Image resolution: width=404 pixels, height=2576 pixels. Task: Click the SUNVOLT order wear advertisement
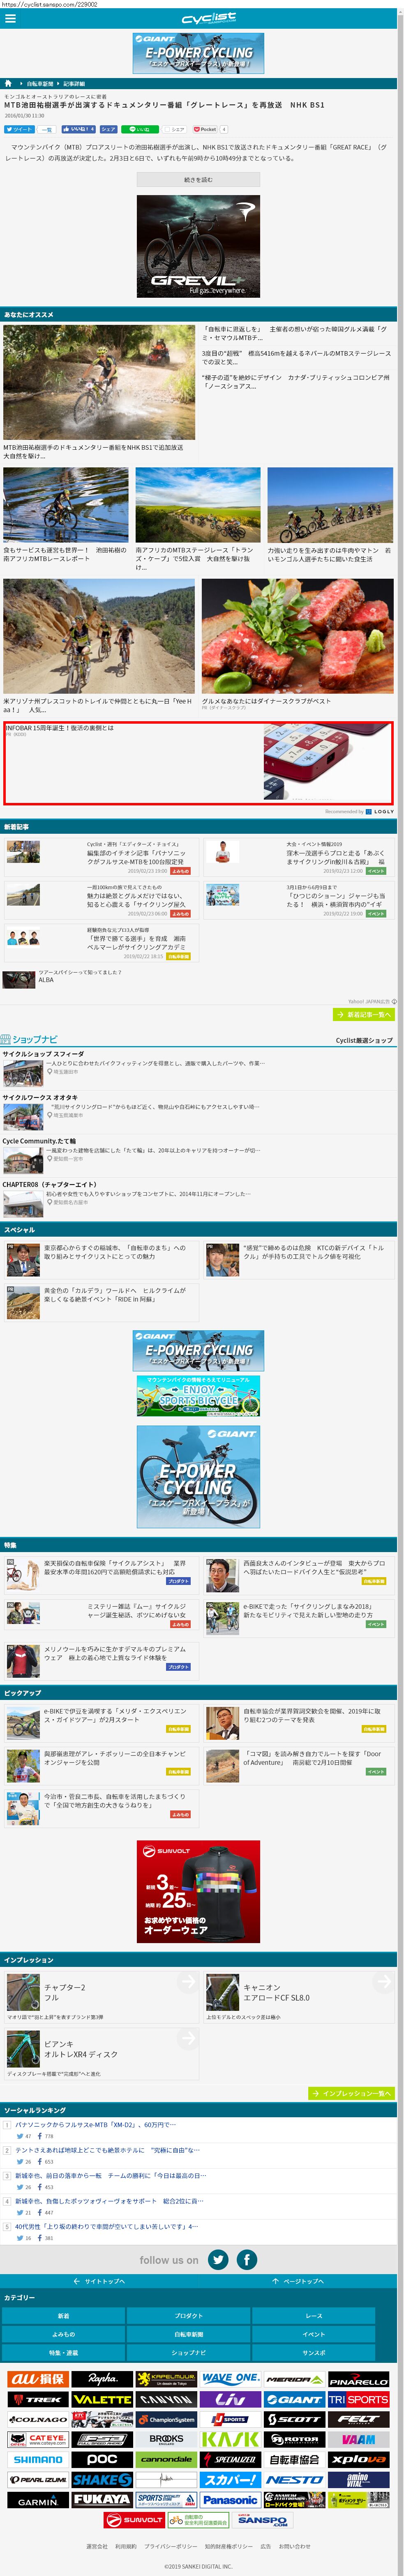pos(198,1892)
